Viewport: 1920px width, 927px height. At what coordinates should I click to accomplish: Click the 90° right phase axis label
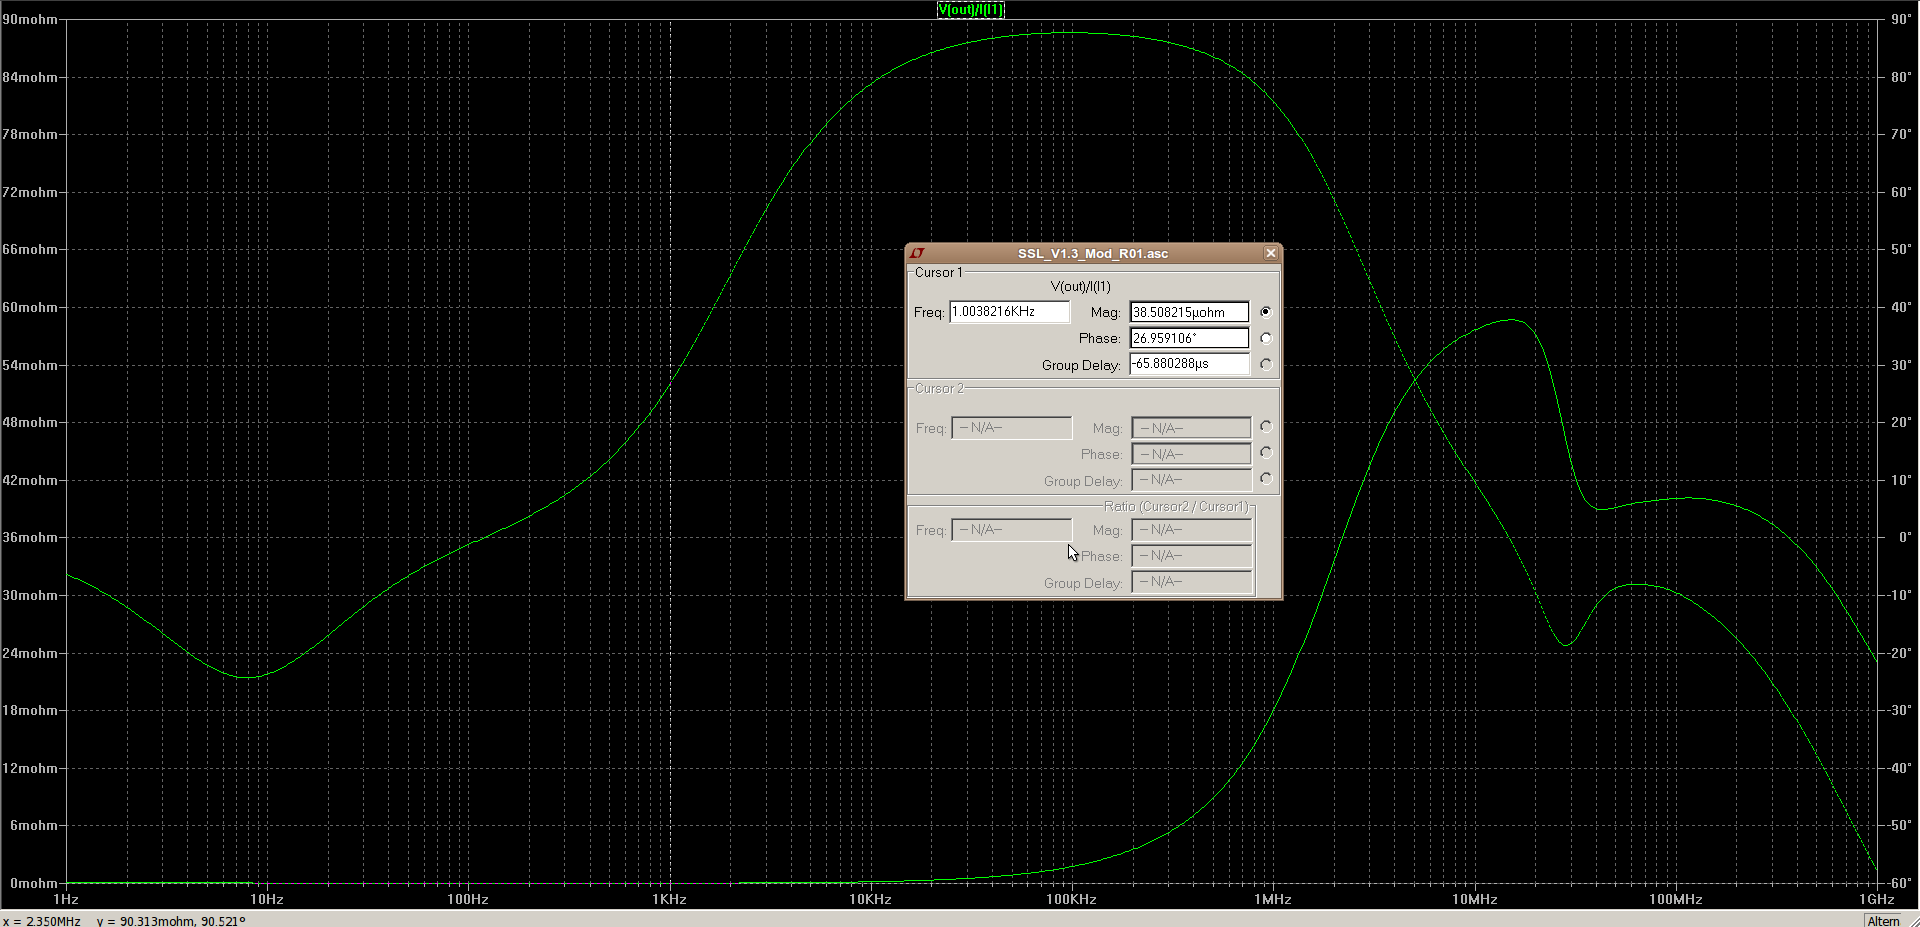(x=1901, y=19)
